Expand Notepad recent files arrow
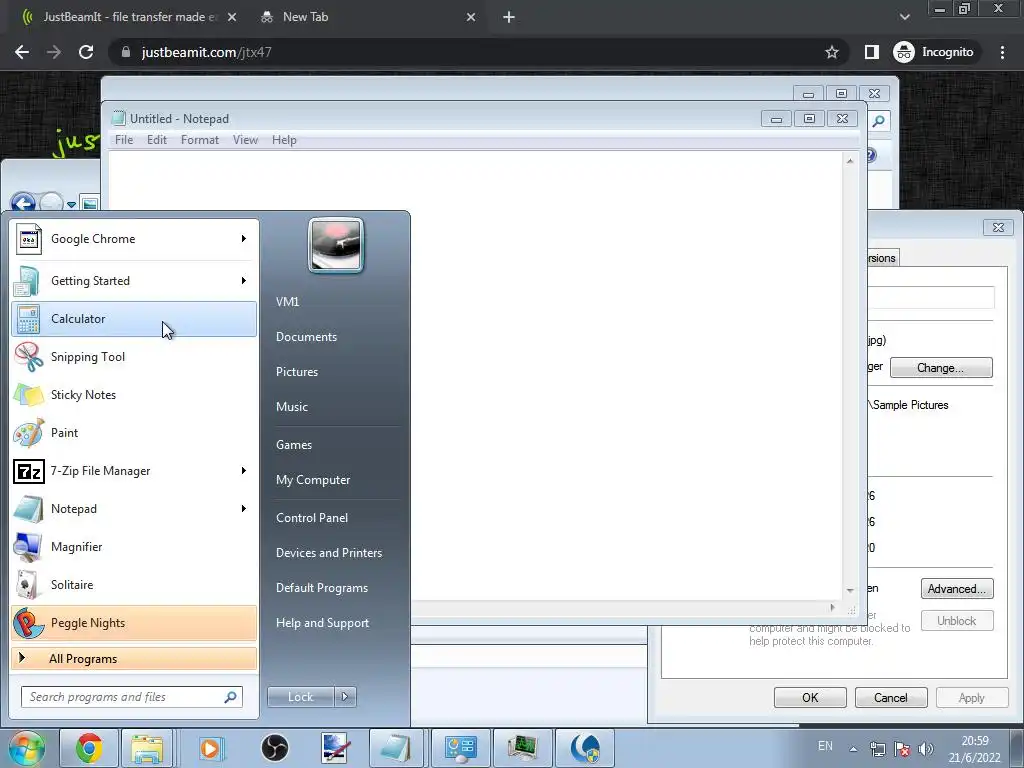Image resolution: width=1024 pixels, height=768 pixels. 244,509
